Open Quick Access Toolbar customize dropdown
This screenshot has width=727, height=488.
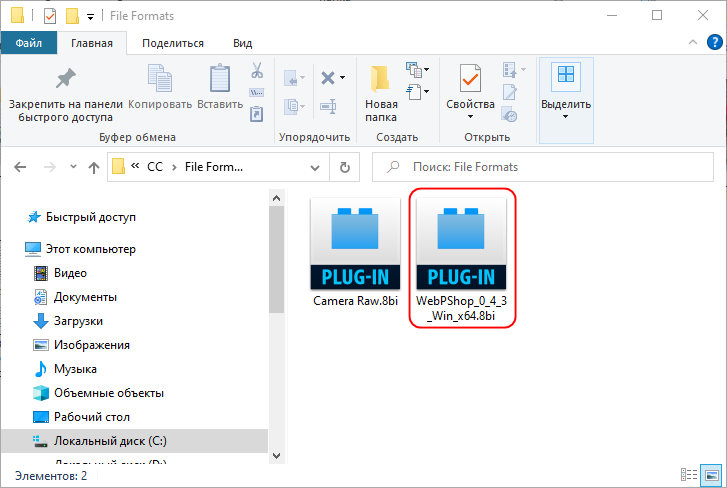90,17
